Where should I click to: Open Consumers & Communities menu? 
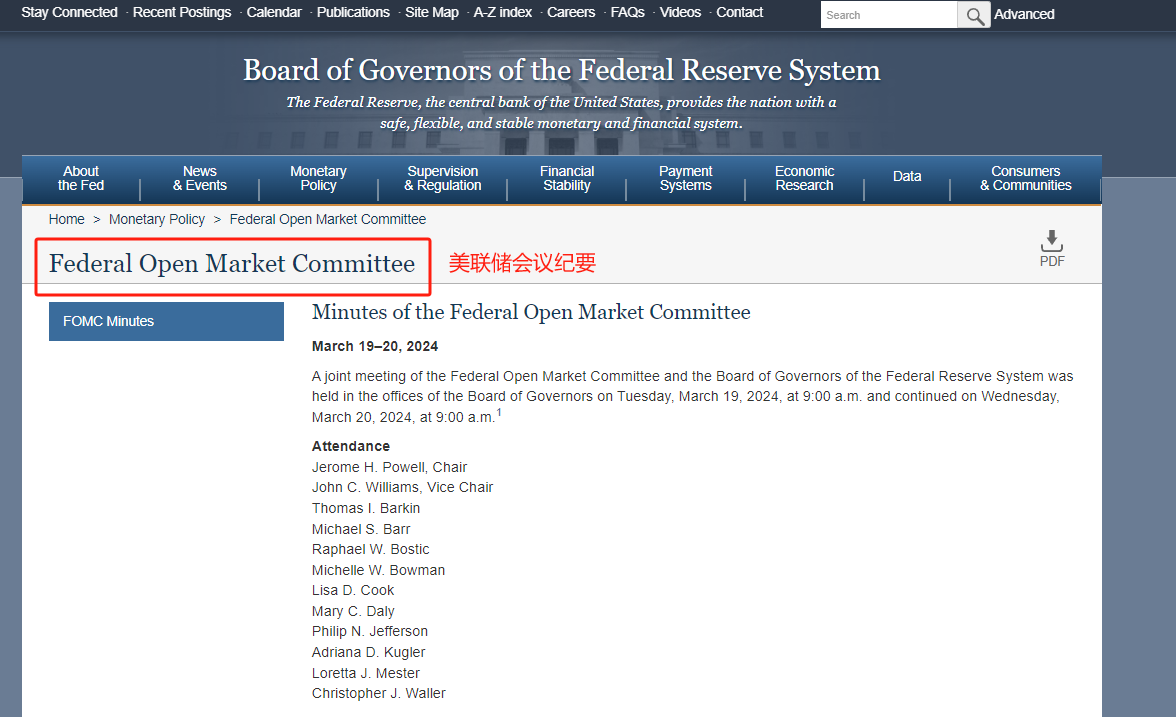coord(1025,179)
